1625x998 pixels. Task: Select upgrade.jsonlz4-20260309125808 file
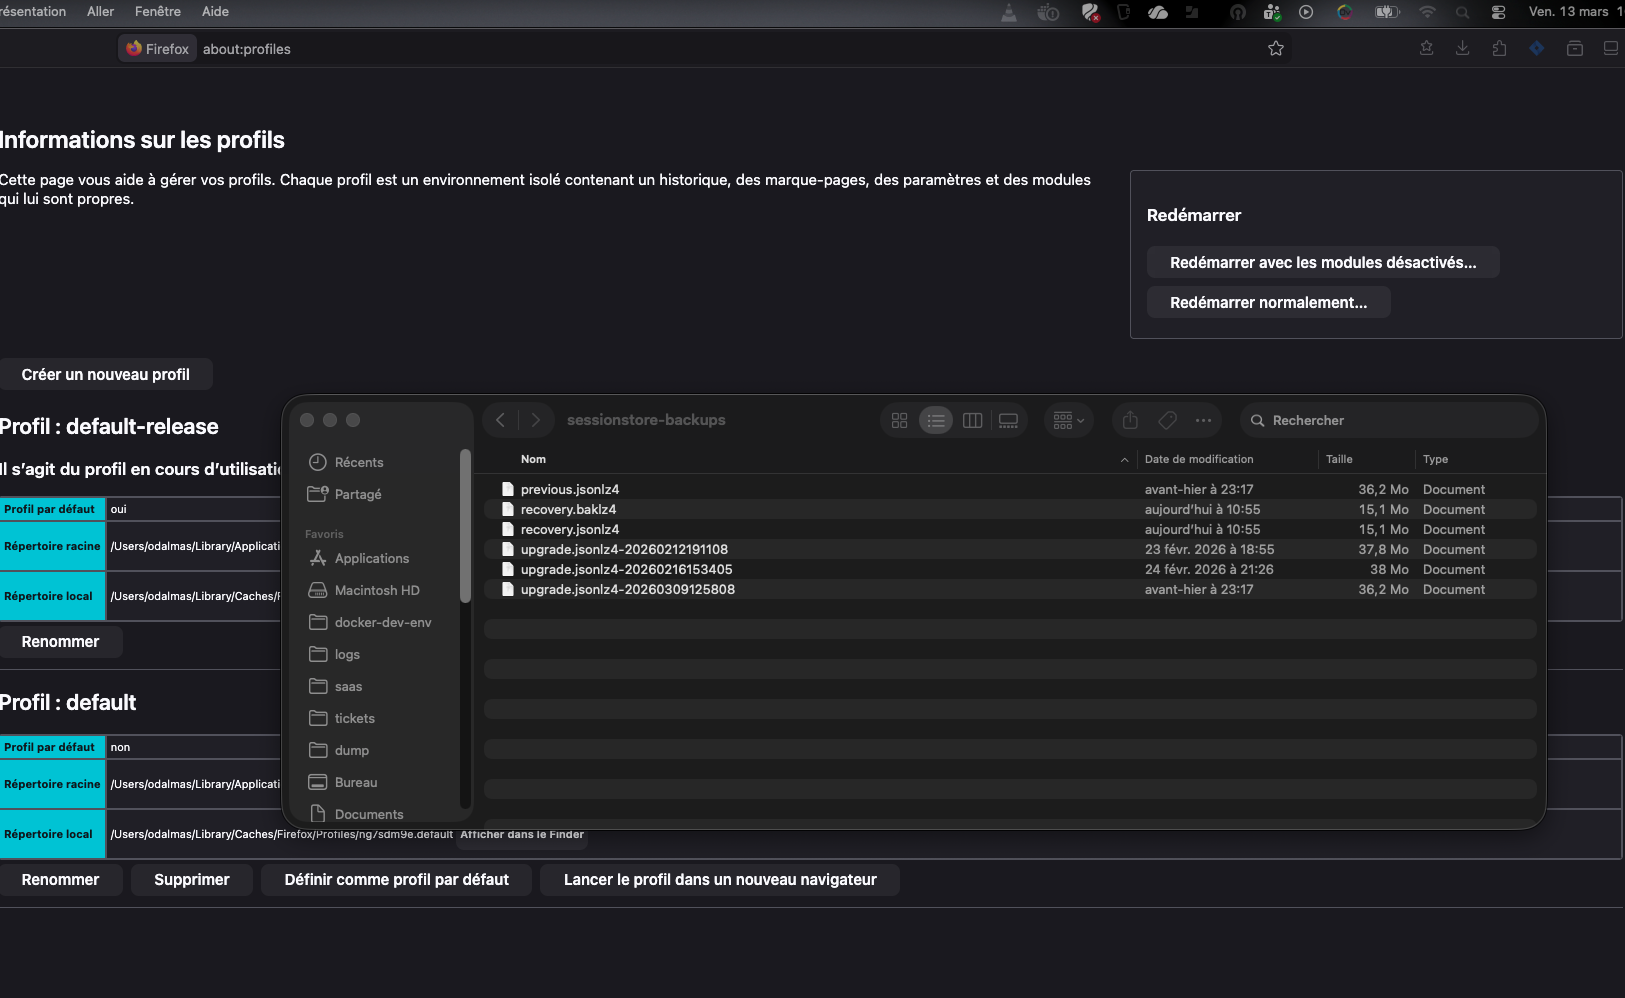(x=1010, y=589)
